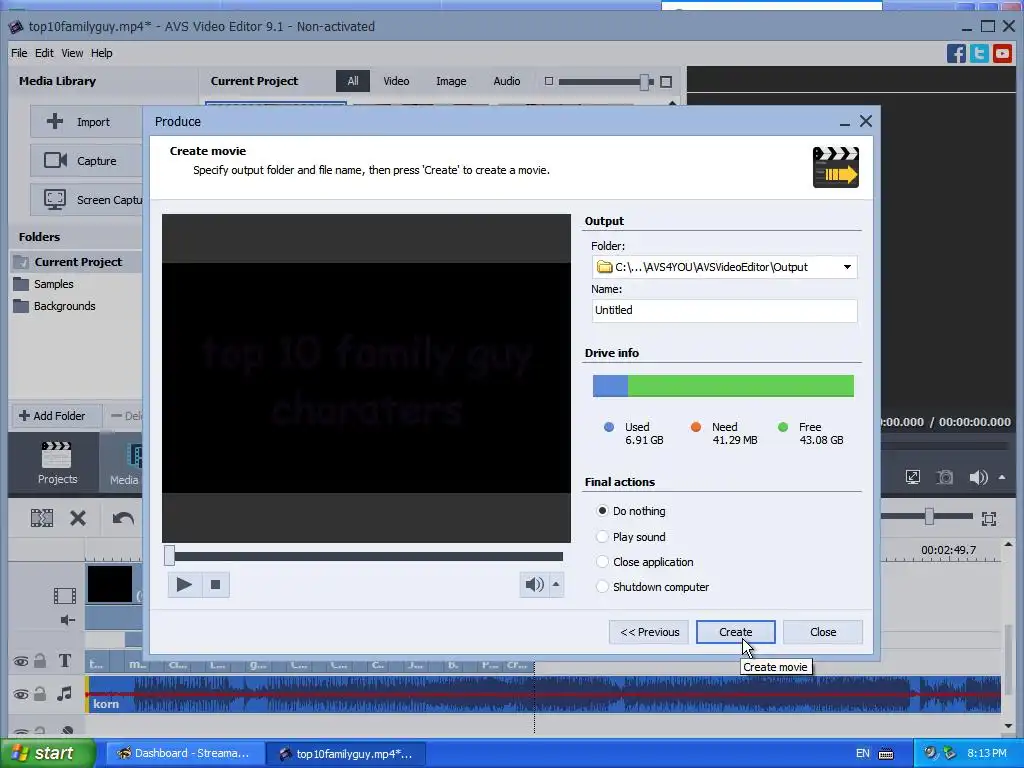Image resolution: width=1024 pixels, height=768 pixels.
Task: Click the korn audio clip on timeline
Action: (x=543, y=695)
